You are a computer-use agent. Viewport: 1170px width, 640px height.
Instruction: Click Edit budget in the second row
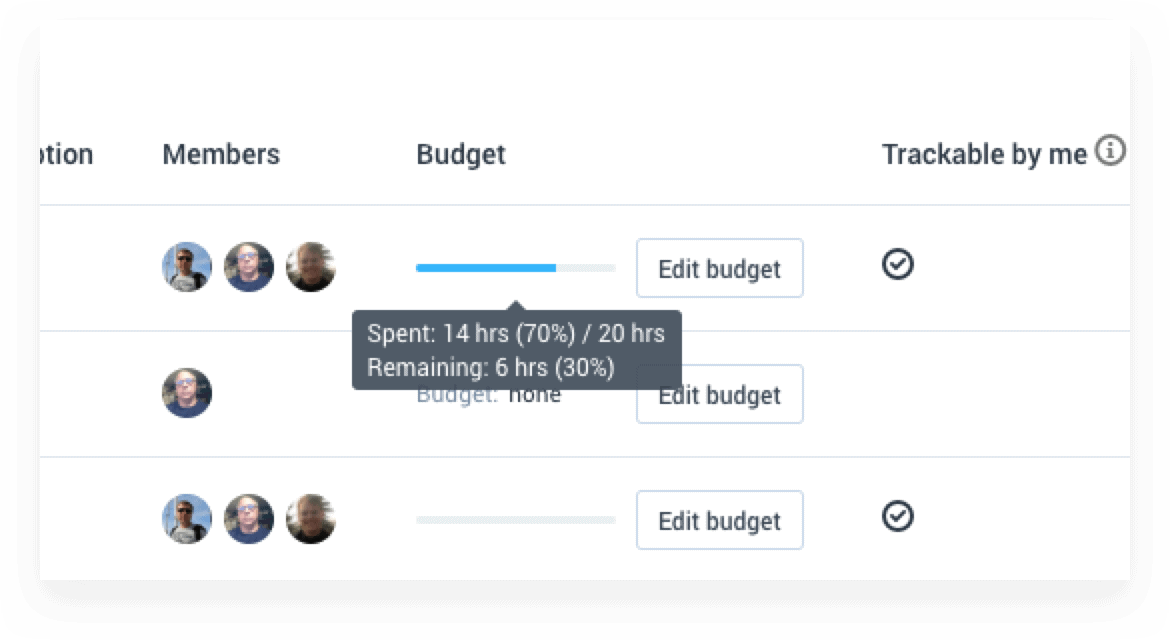(x=719, y=394)
